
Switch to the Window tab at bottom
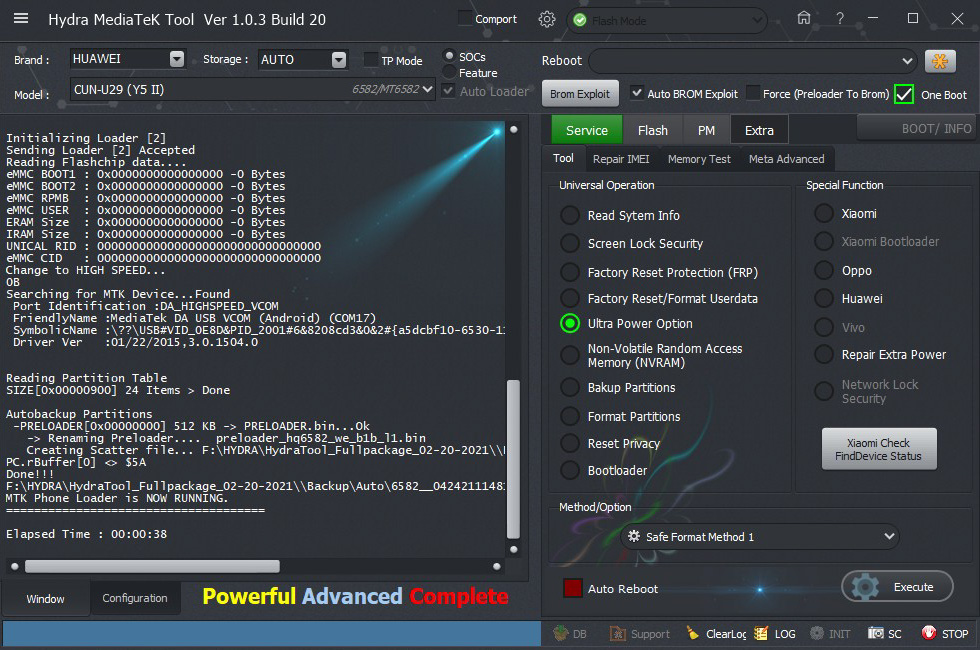click(45, 598)
